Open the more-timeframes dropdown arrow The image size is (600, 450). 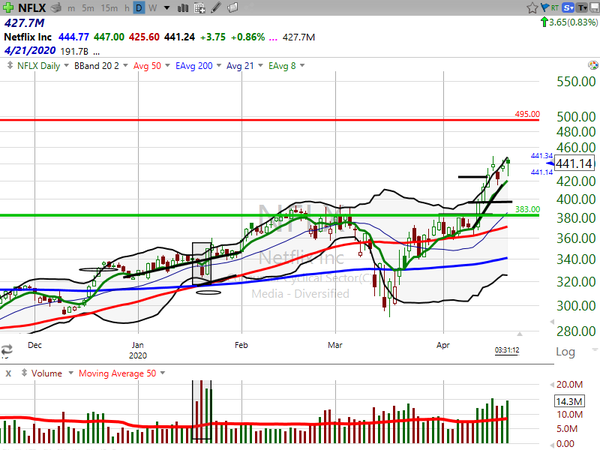167,8
